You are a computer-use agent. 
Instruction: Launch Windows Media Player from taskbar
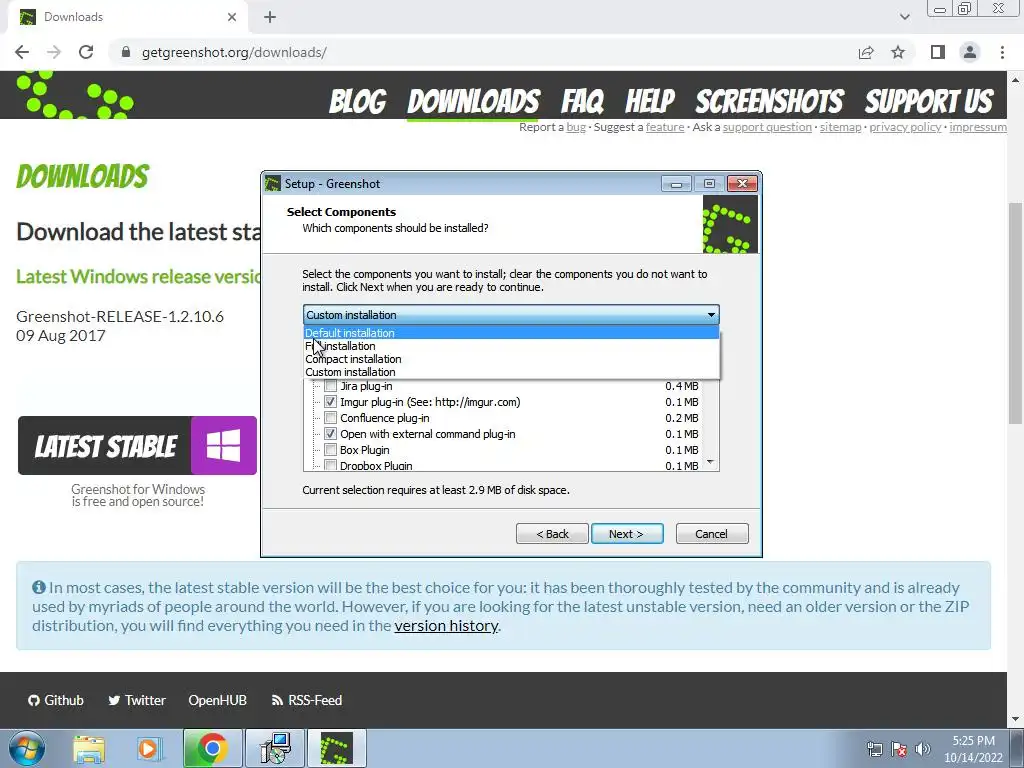[149, 748]
